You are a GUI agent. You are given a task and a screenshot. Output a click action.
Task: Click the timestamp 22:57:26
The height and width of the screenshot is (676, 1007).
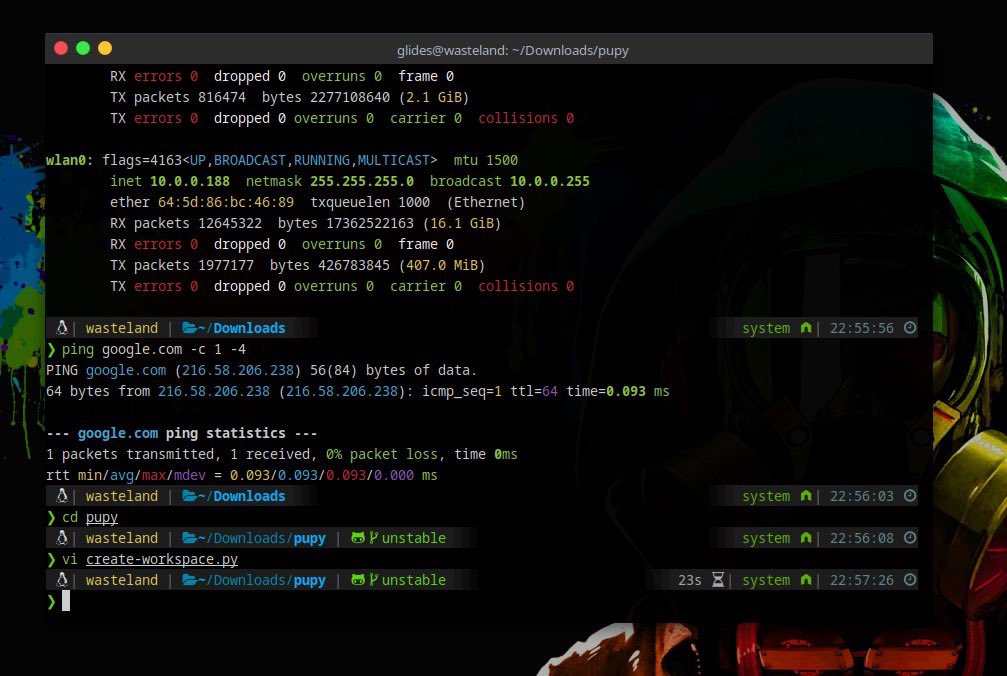(861, 580)
